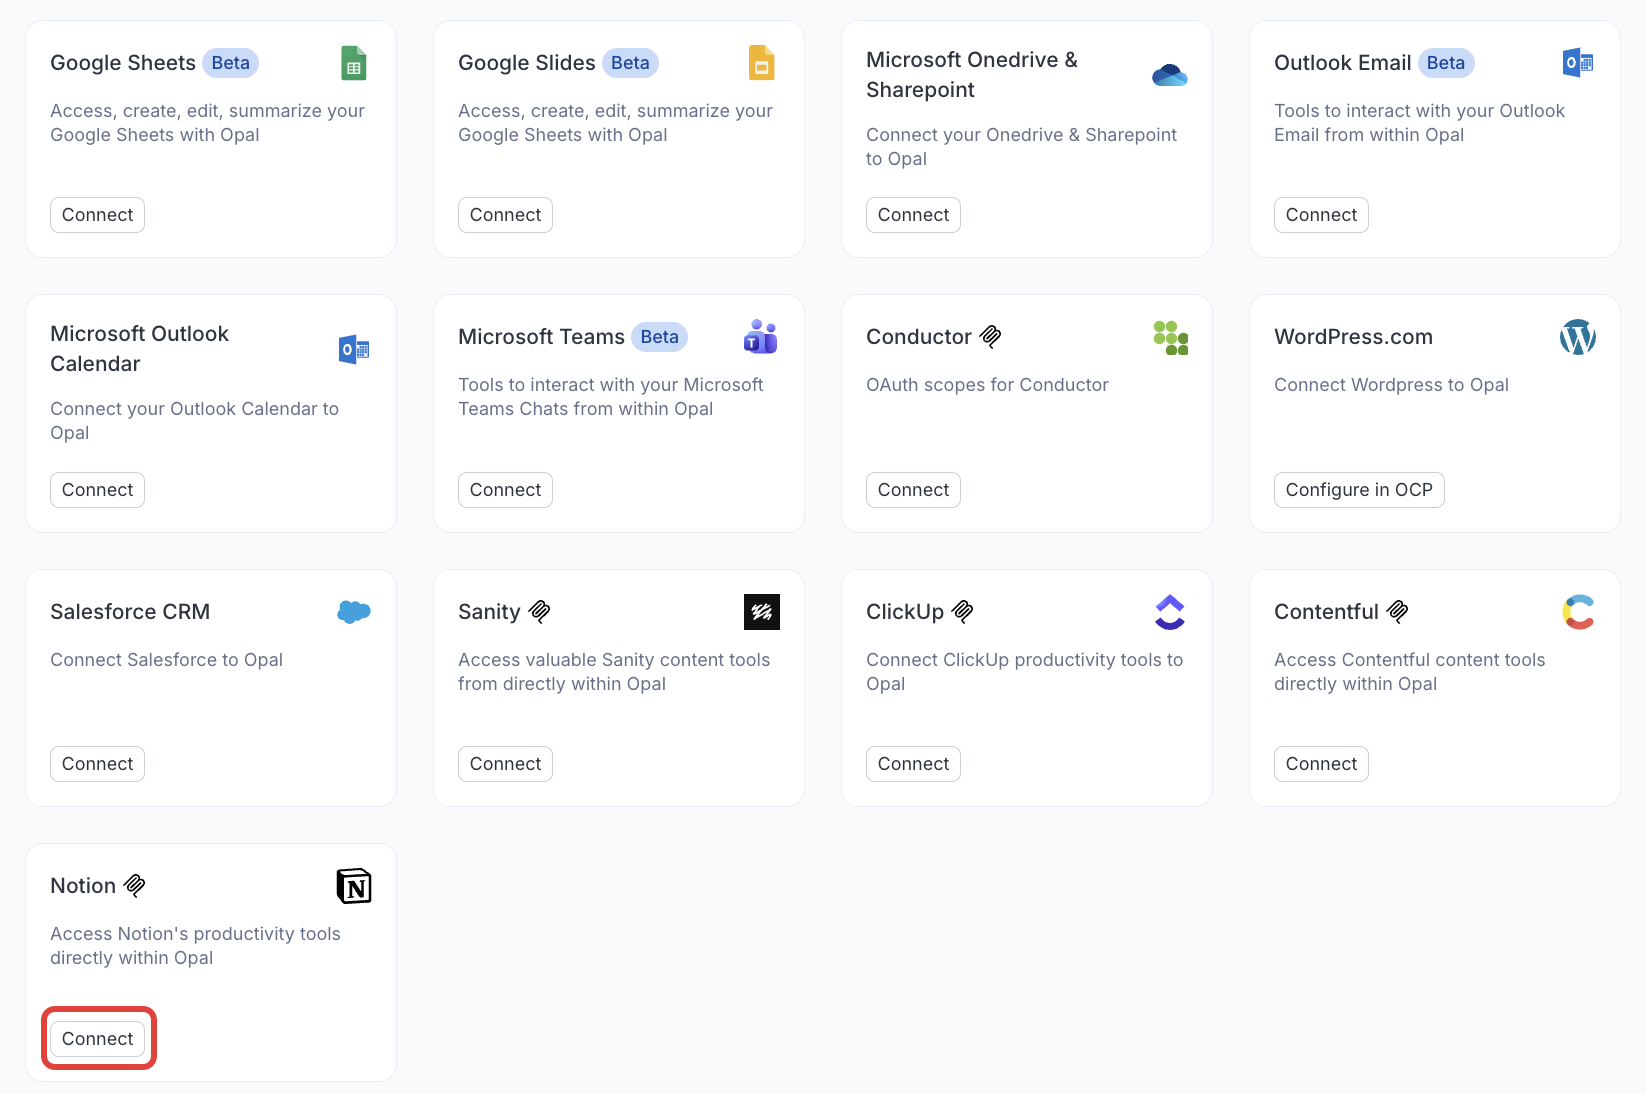Connect Google Sheets
The image size is (1646, 1094).
coord(97,215)
